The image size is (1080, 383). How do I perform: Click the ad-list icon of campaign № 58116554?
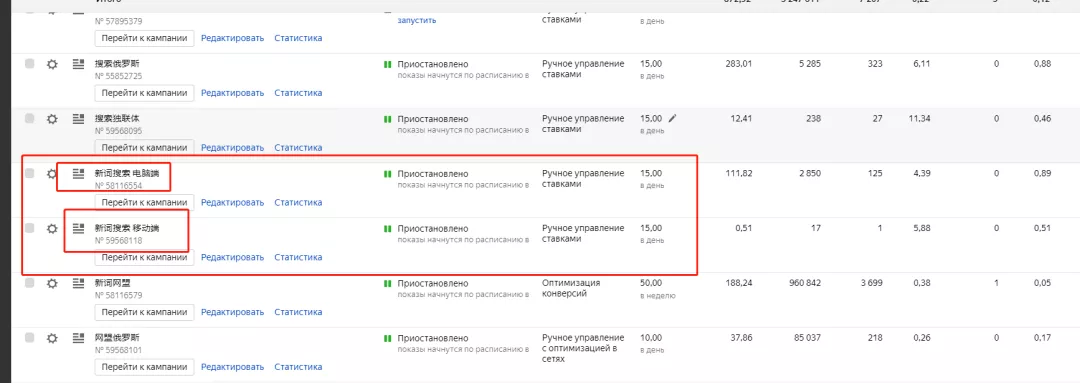79,174
